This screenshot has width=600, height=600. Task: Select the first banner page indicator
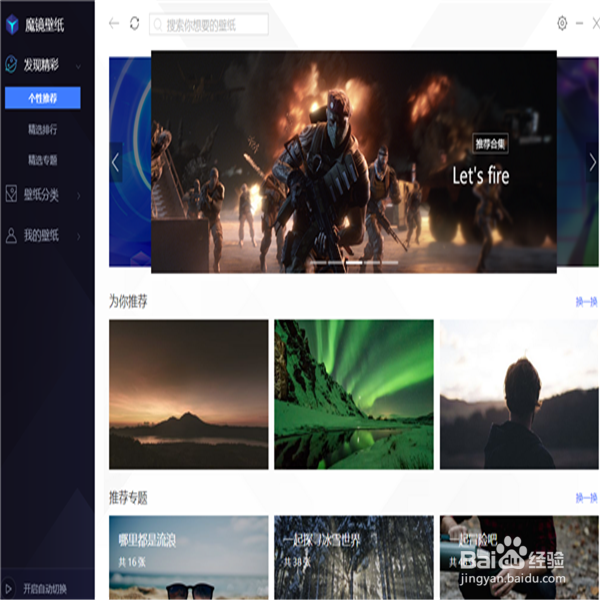(x=318, y=262)
